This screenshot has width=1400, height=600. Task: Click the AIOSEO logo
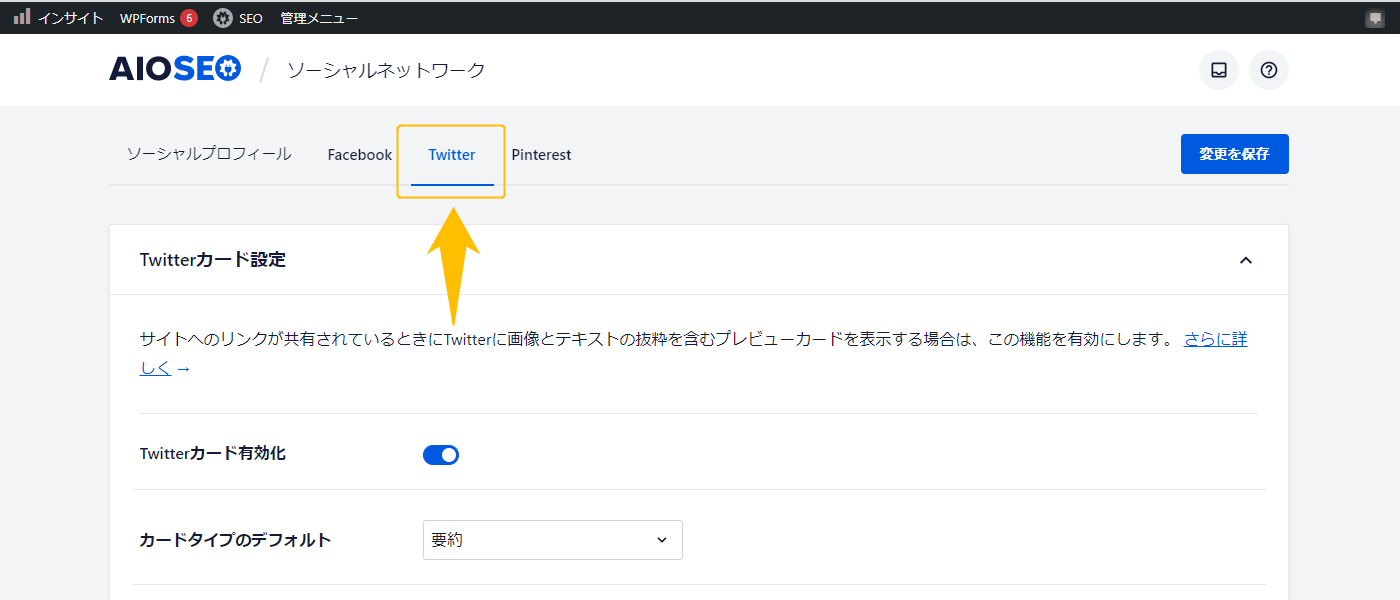click(x=175, y=69)
